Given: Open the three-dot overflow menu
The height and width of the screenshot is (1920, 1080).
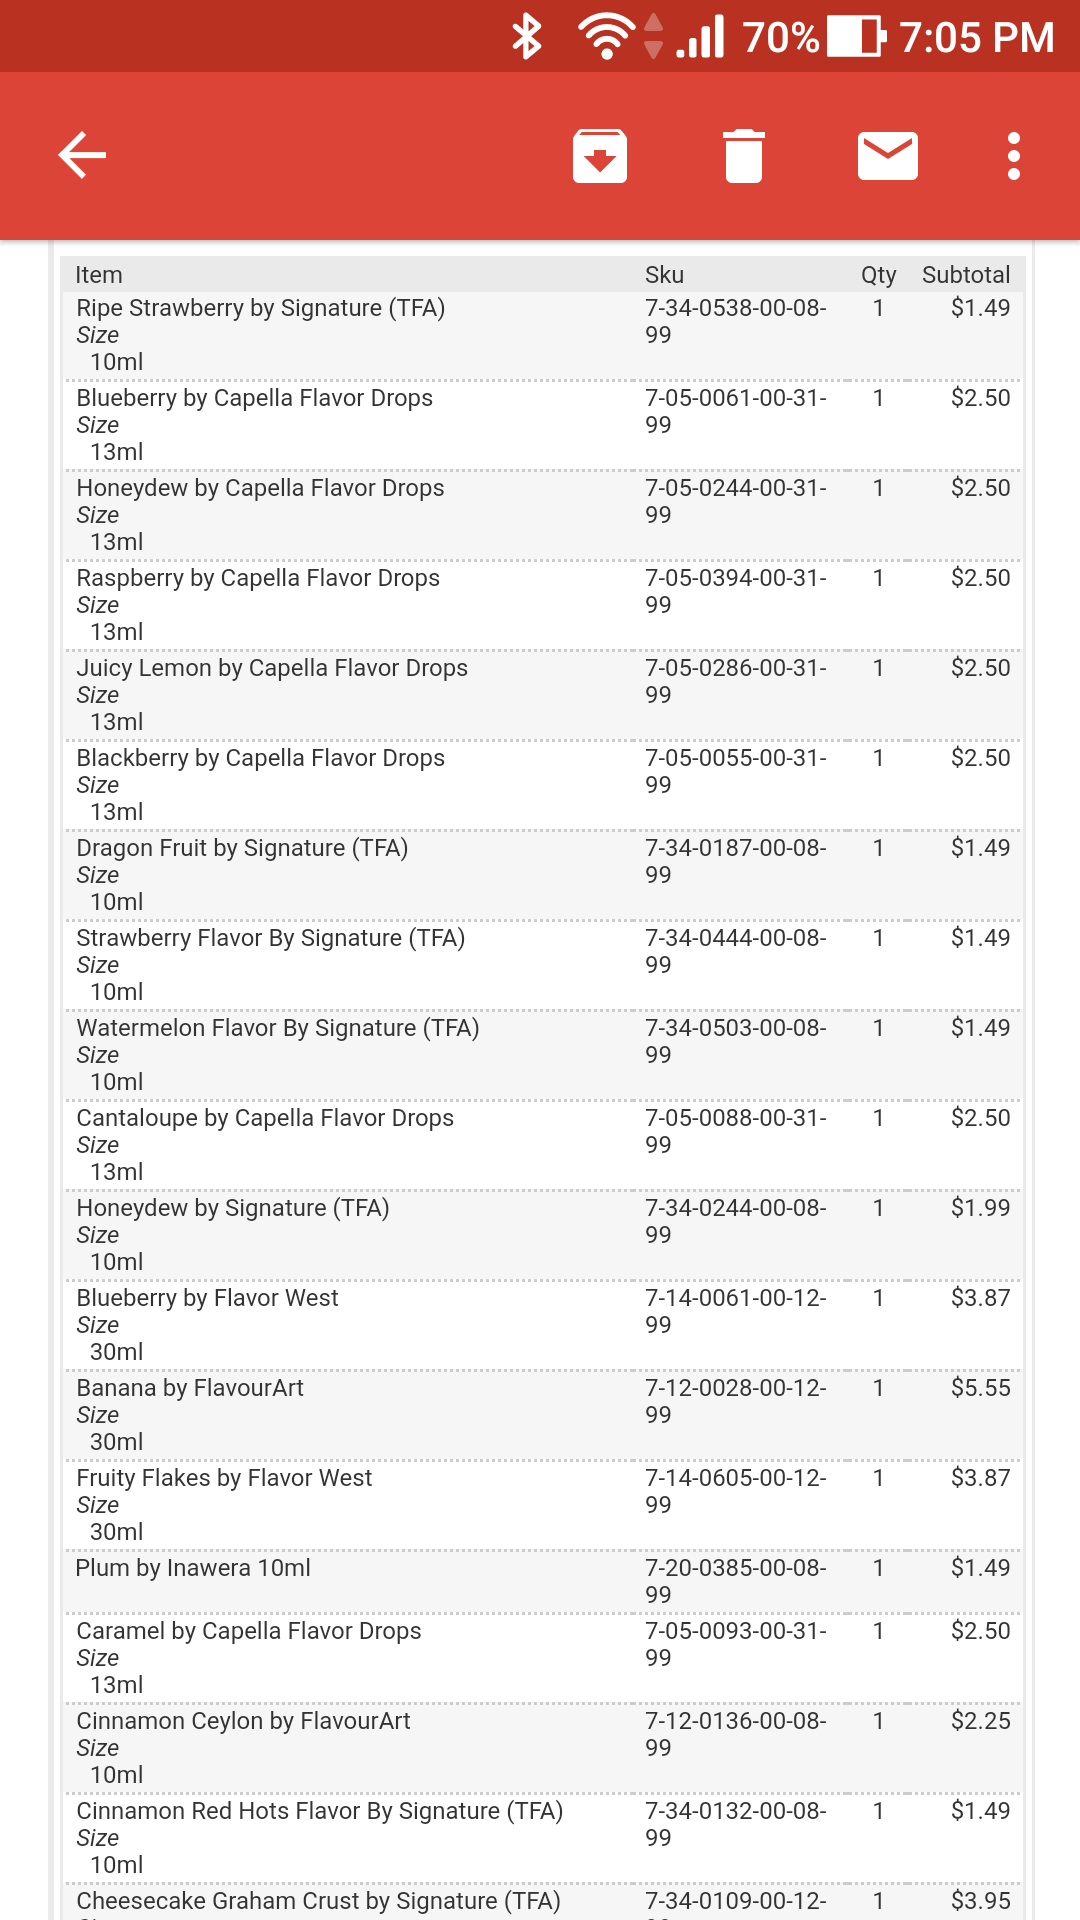Looking at the screenshot, I should (1014, 156).
